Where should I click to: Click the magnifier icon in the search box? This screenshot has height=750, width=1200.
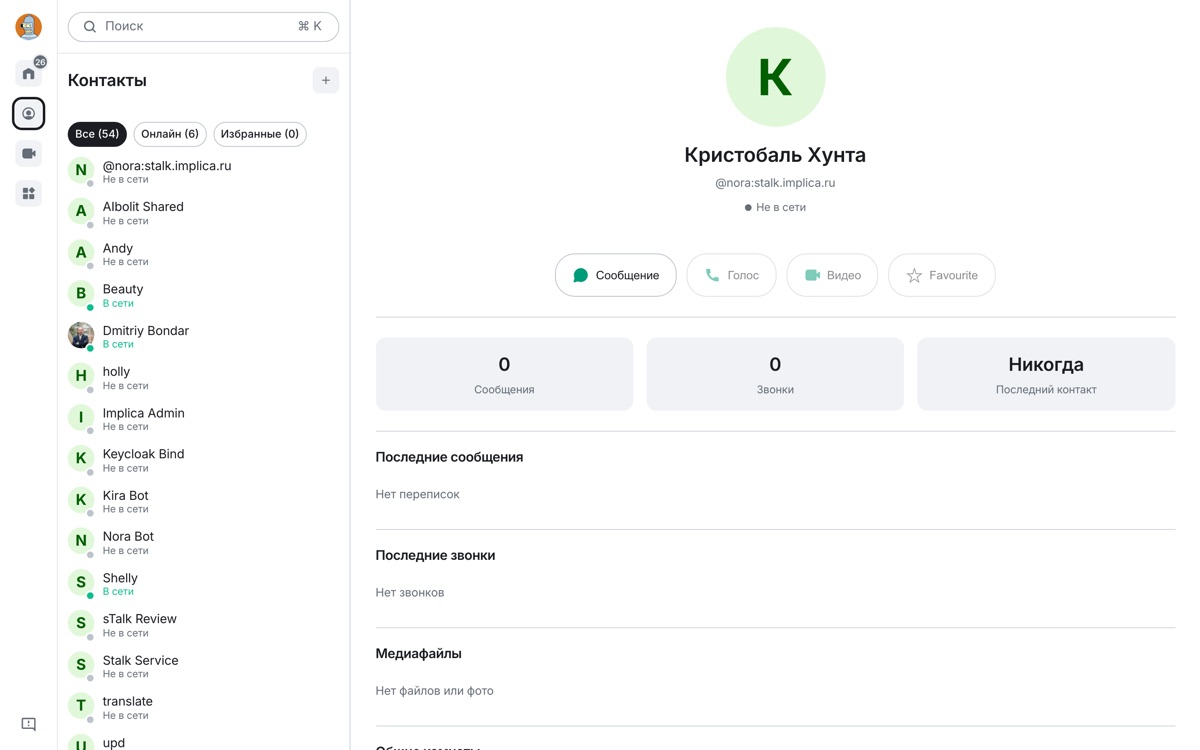[90, 27]
